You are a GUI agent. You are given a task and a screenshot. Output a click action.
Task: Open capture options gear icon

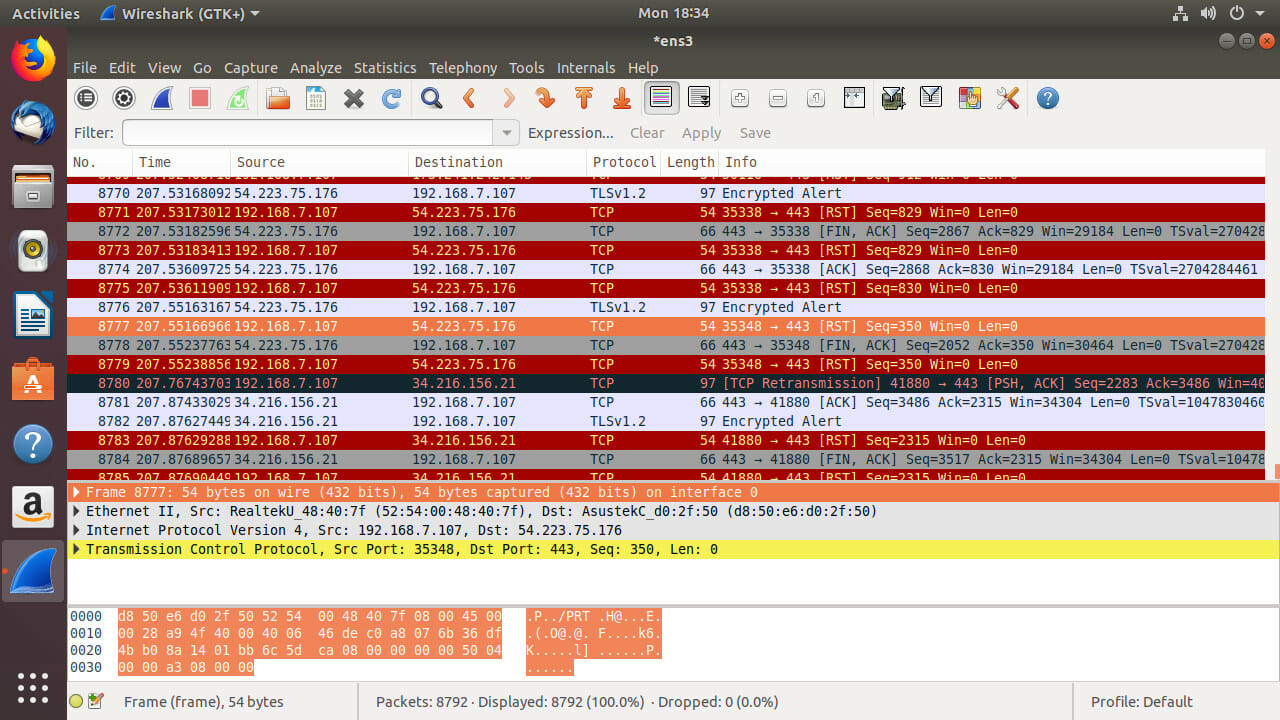point(124,98)
